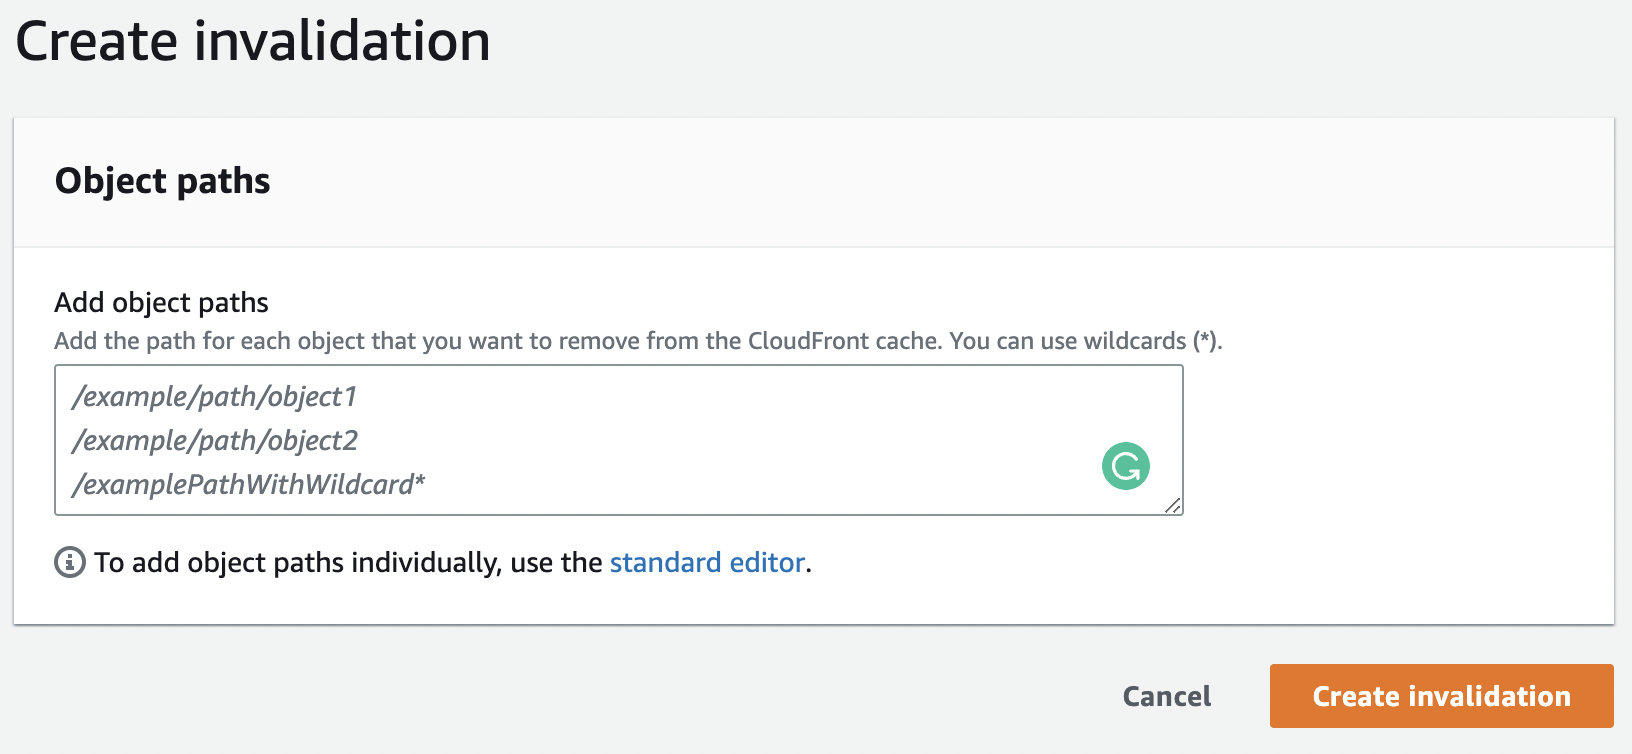1632x754 pixels.
Task: Click the /examplePathWithWildcard* placeholder line
Action: [x=248, y=485]
